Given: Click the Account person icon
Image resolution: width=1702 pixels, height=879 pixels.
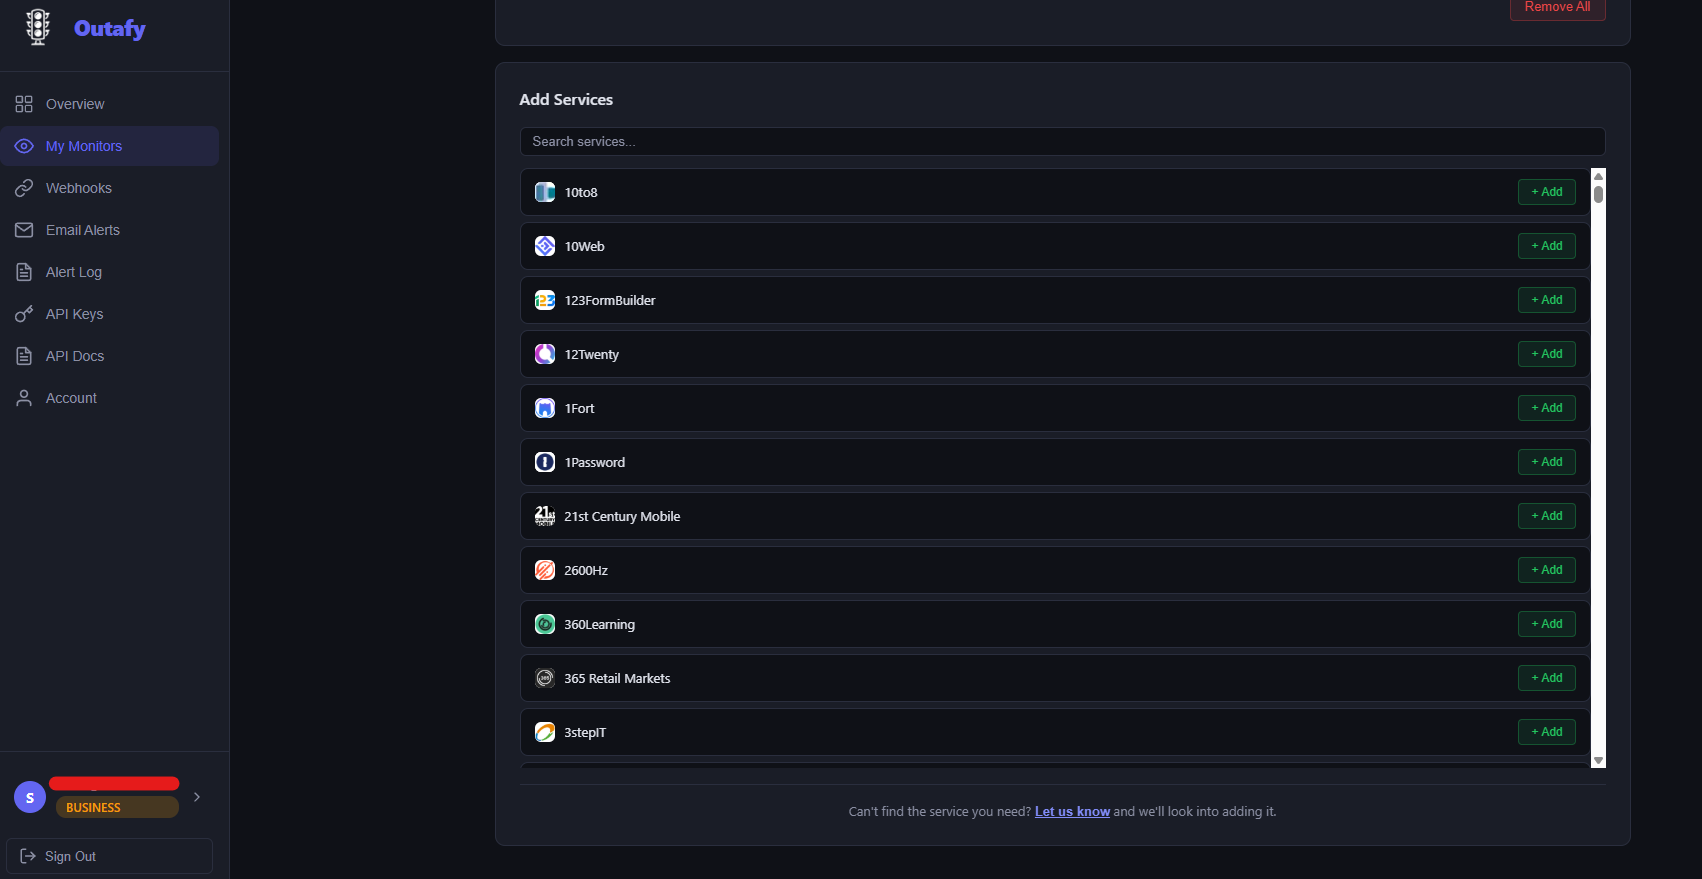Looking at the screenshot, I should 24,398.
